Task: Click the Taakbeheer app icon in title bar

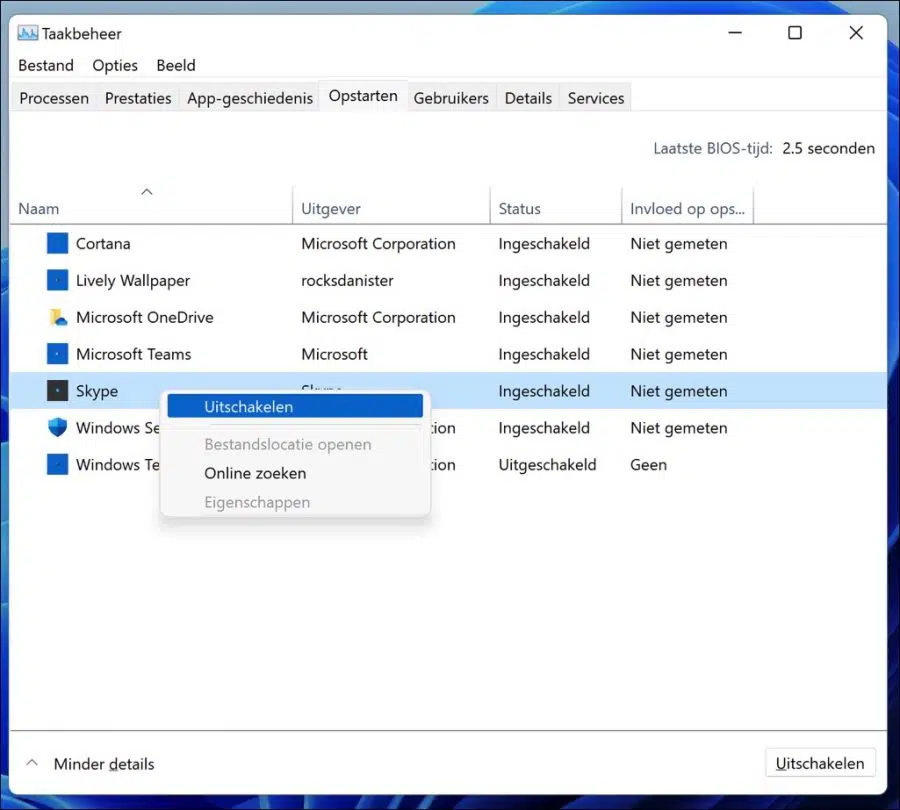Action: pos(28,33)
